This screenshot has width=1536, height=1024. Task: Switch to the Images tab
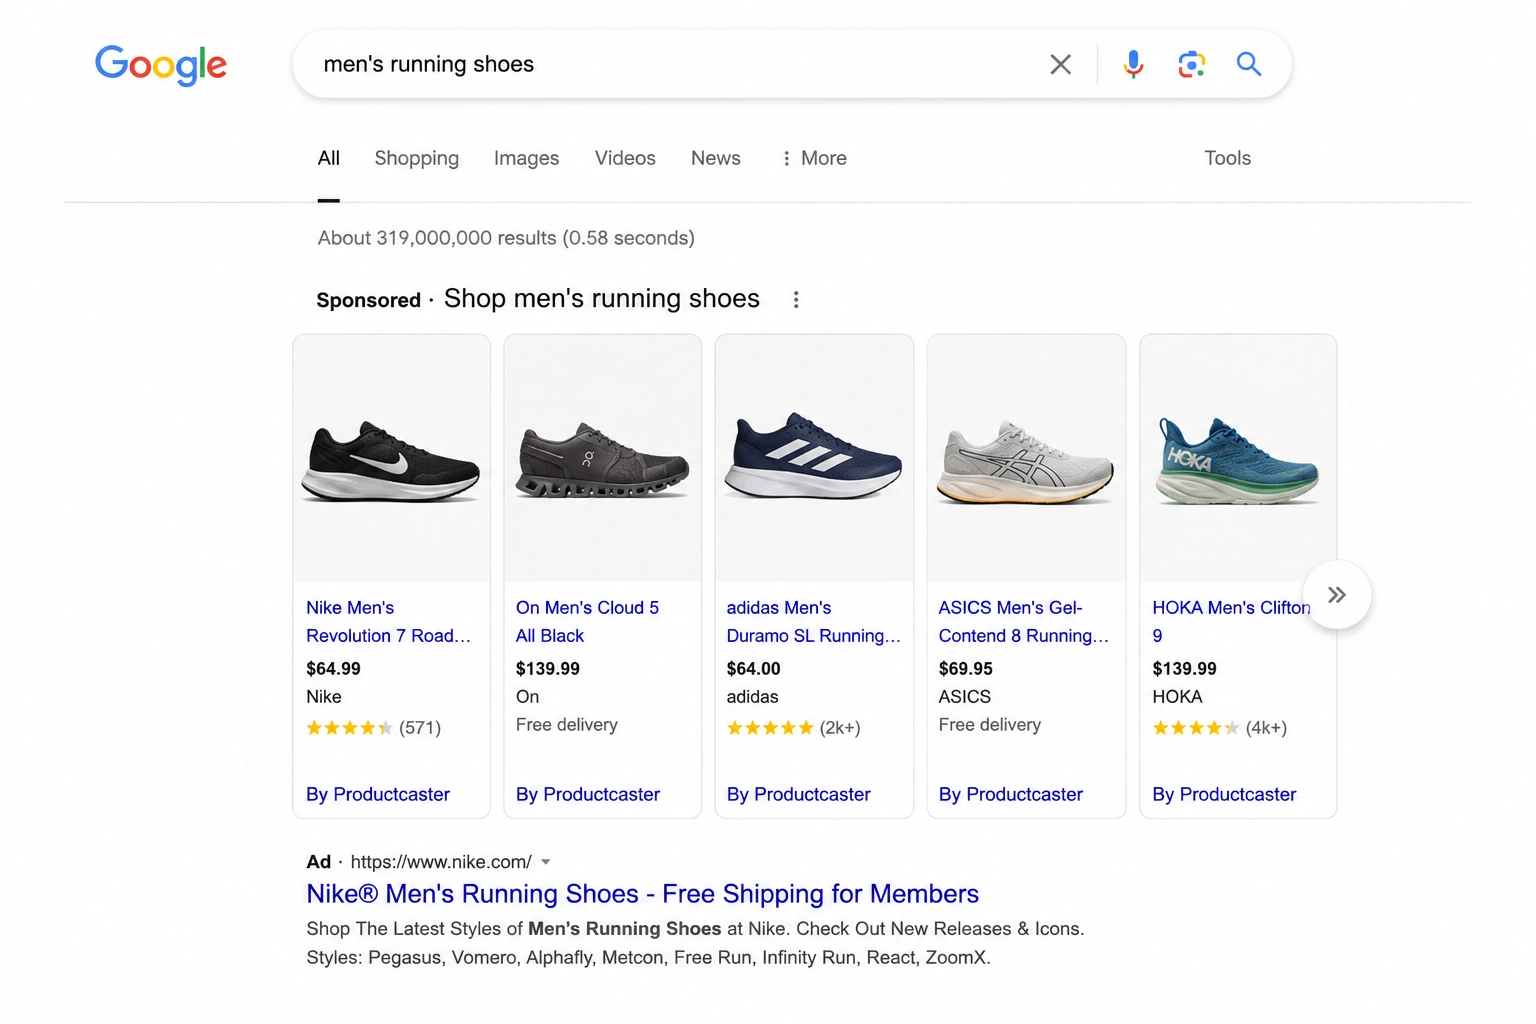pos(527,158)
